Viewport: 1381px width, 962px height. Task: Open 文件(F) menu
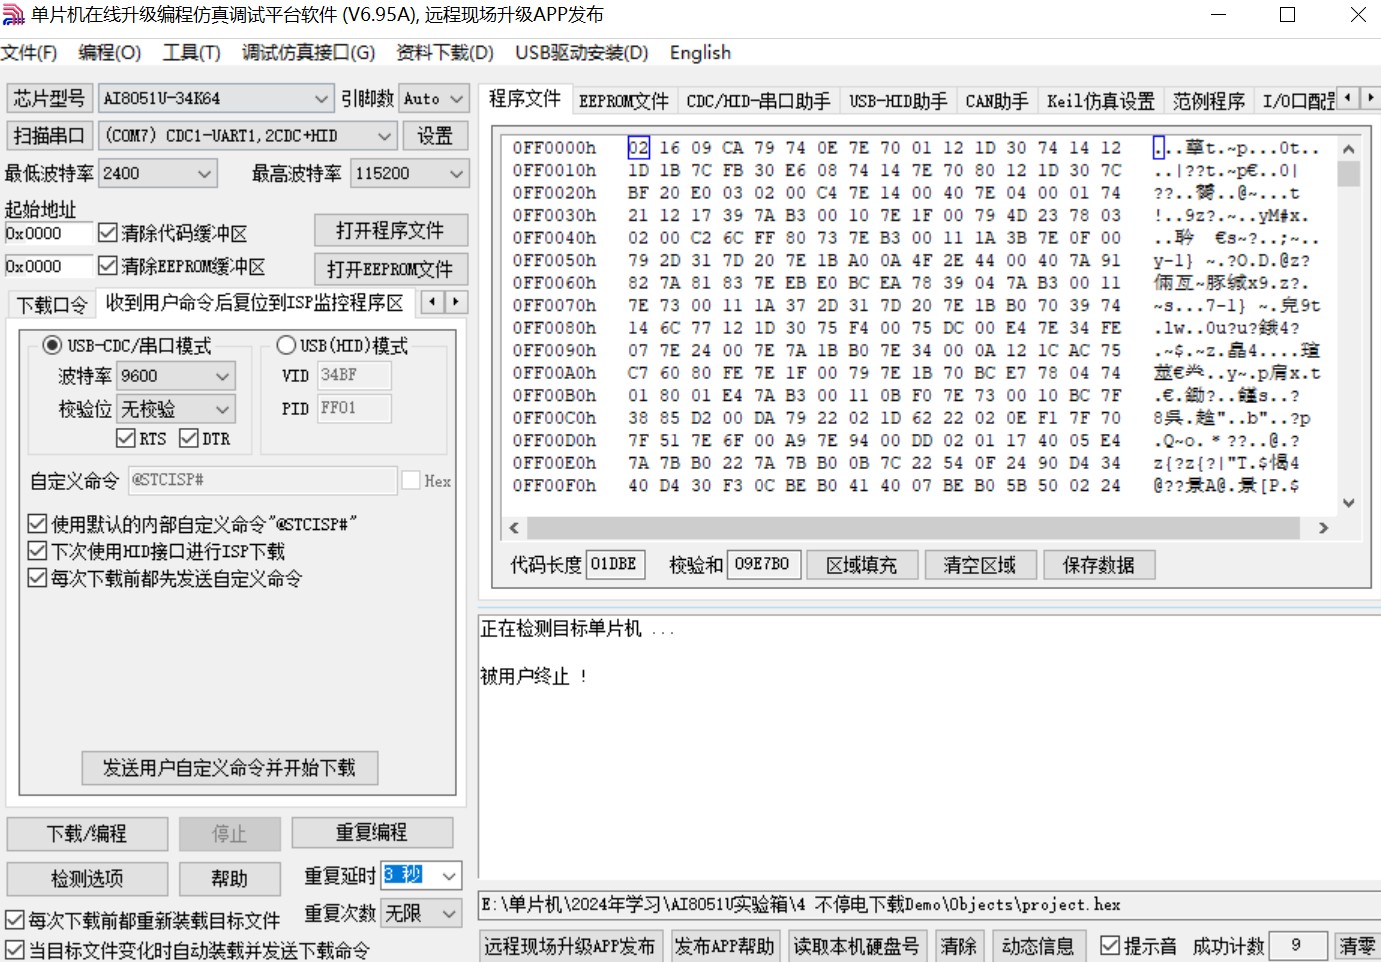[x=29, y=53]
